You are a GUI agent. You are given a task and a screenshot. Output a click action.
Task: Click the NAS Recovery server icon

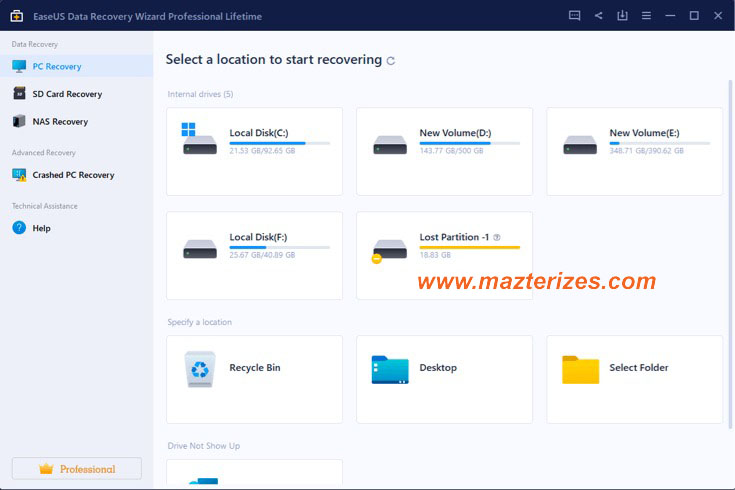pyautogui.click(x=19, y=121)
